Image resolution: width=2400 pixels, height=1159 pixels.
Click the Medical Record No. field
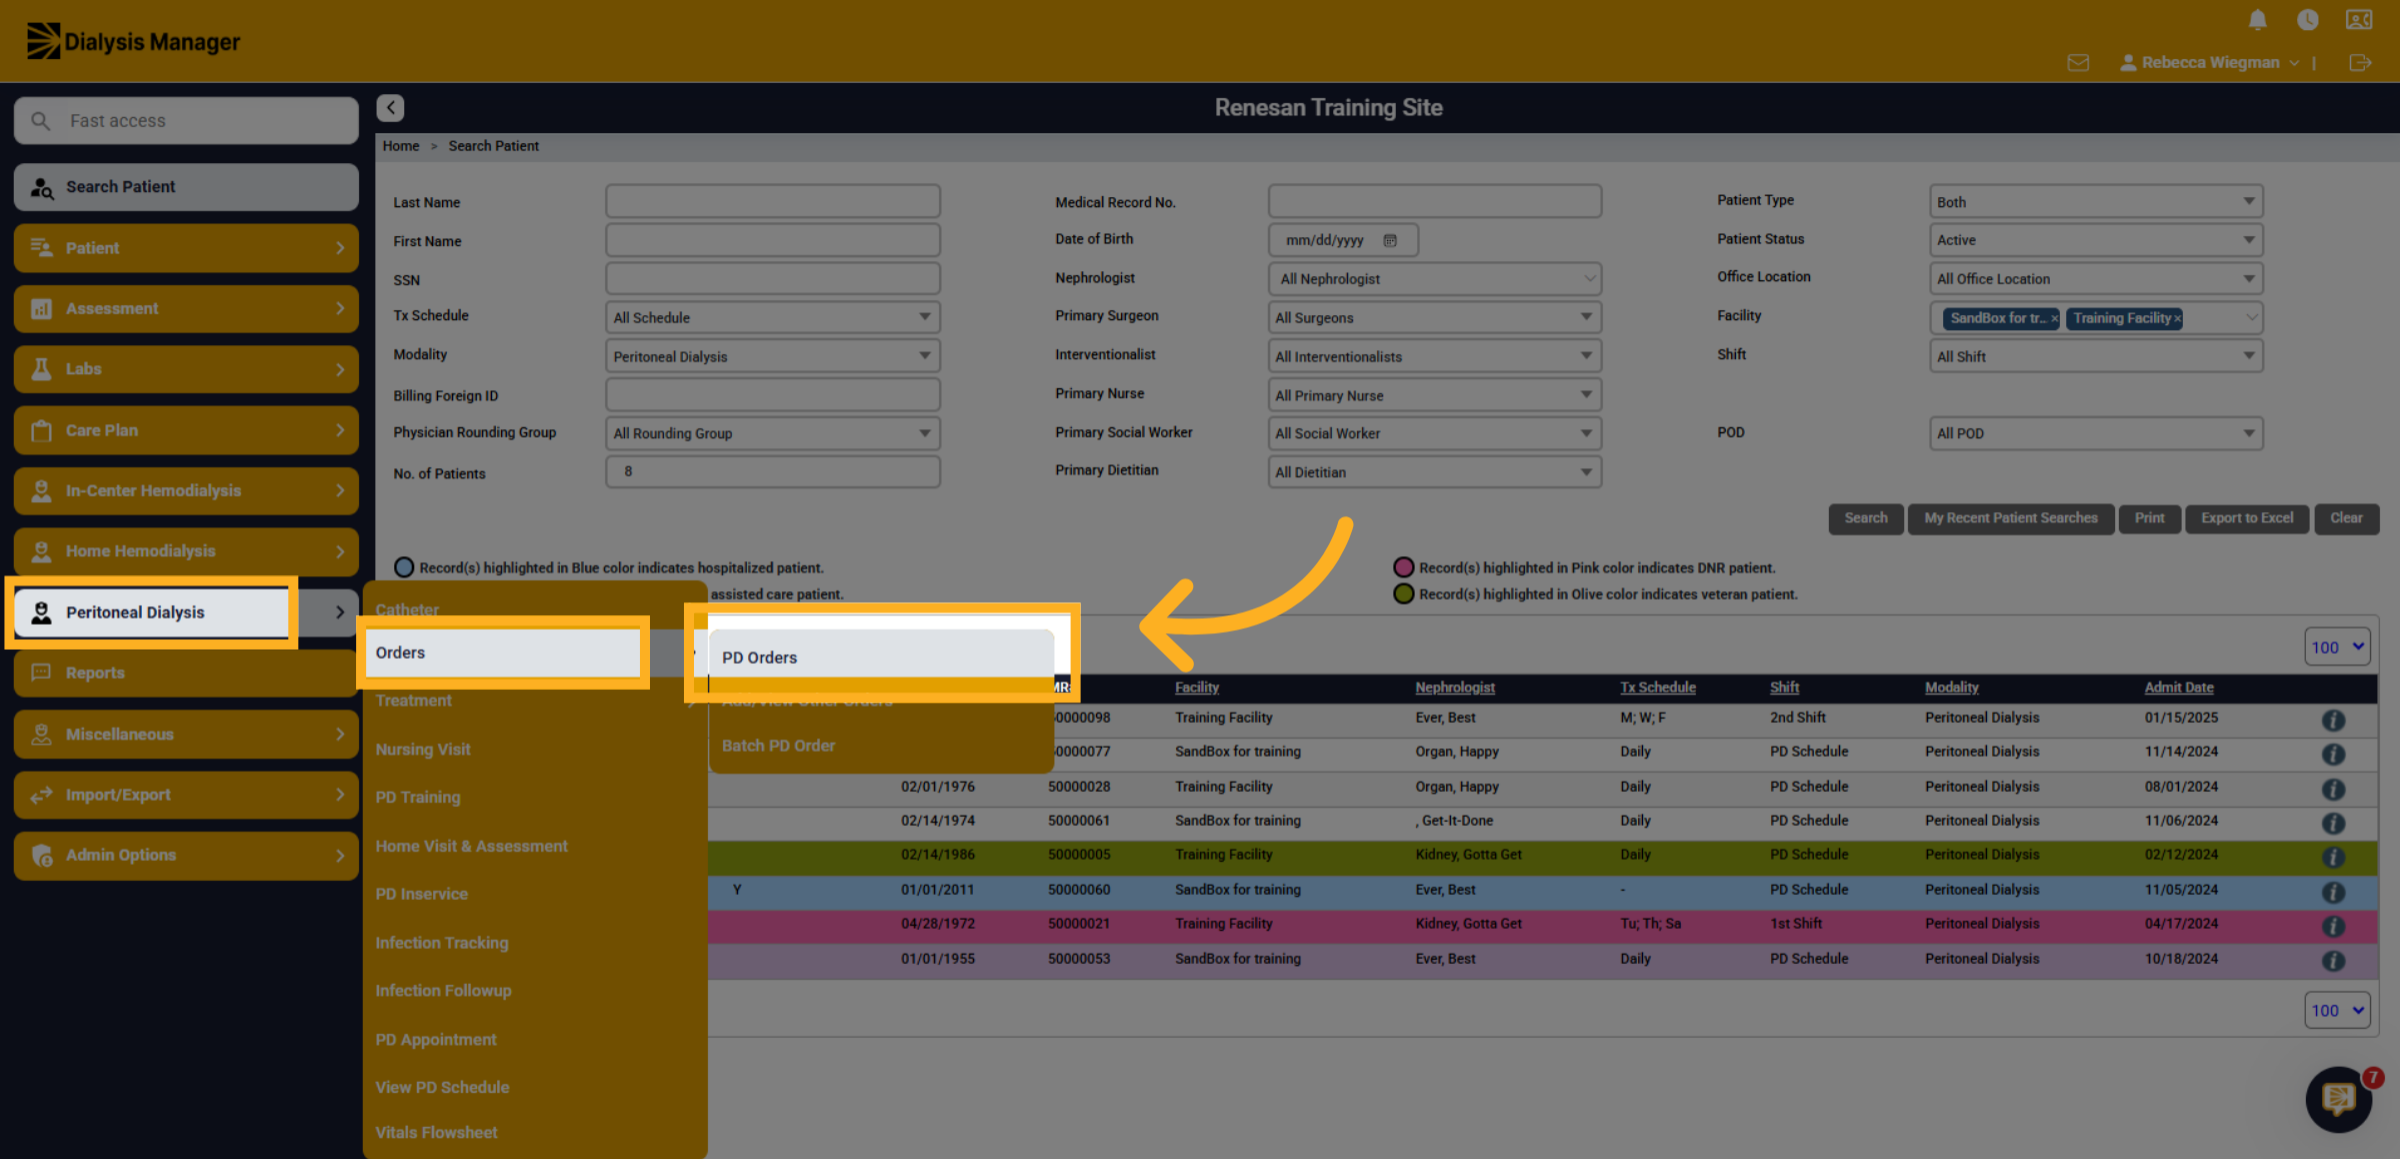[x=1434, y=201]
